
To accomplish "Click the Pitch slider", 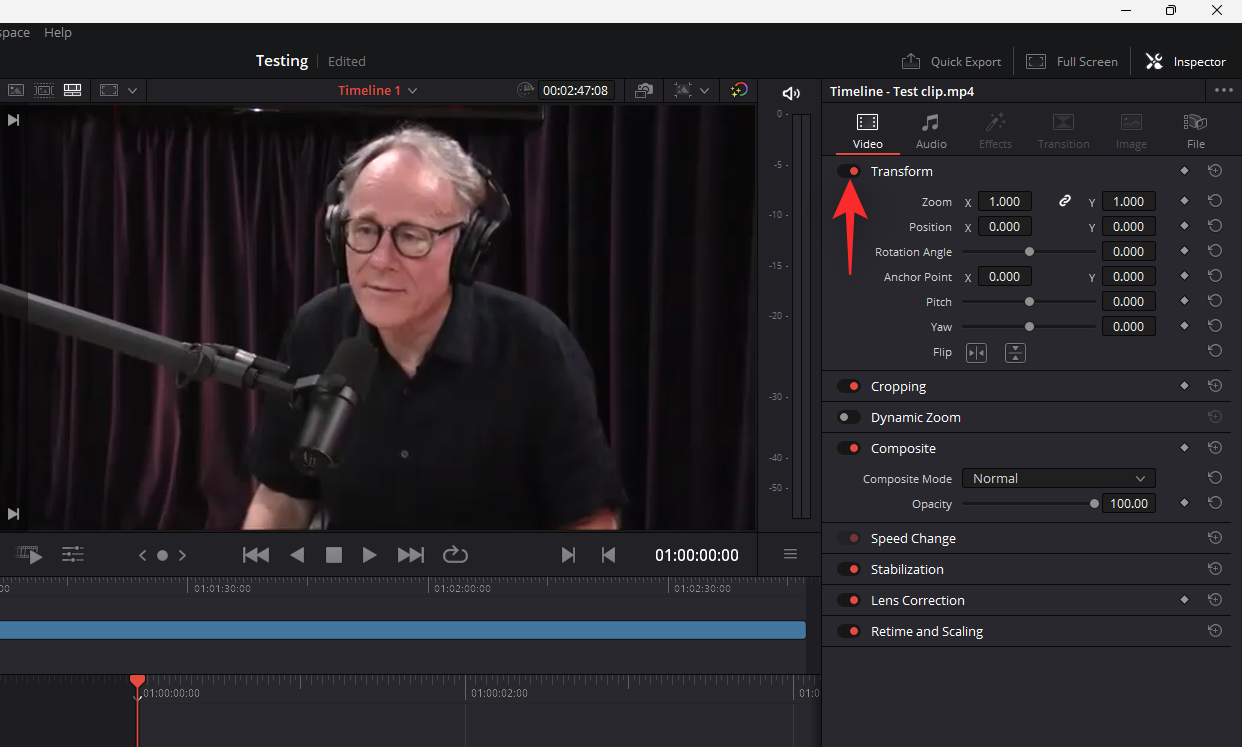I will tap(1029, 301).
